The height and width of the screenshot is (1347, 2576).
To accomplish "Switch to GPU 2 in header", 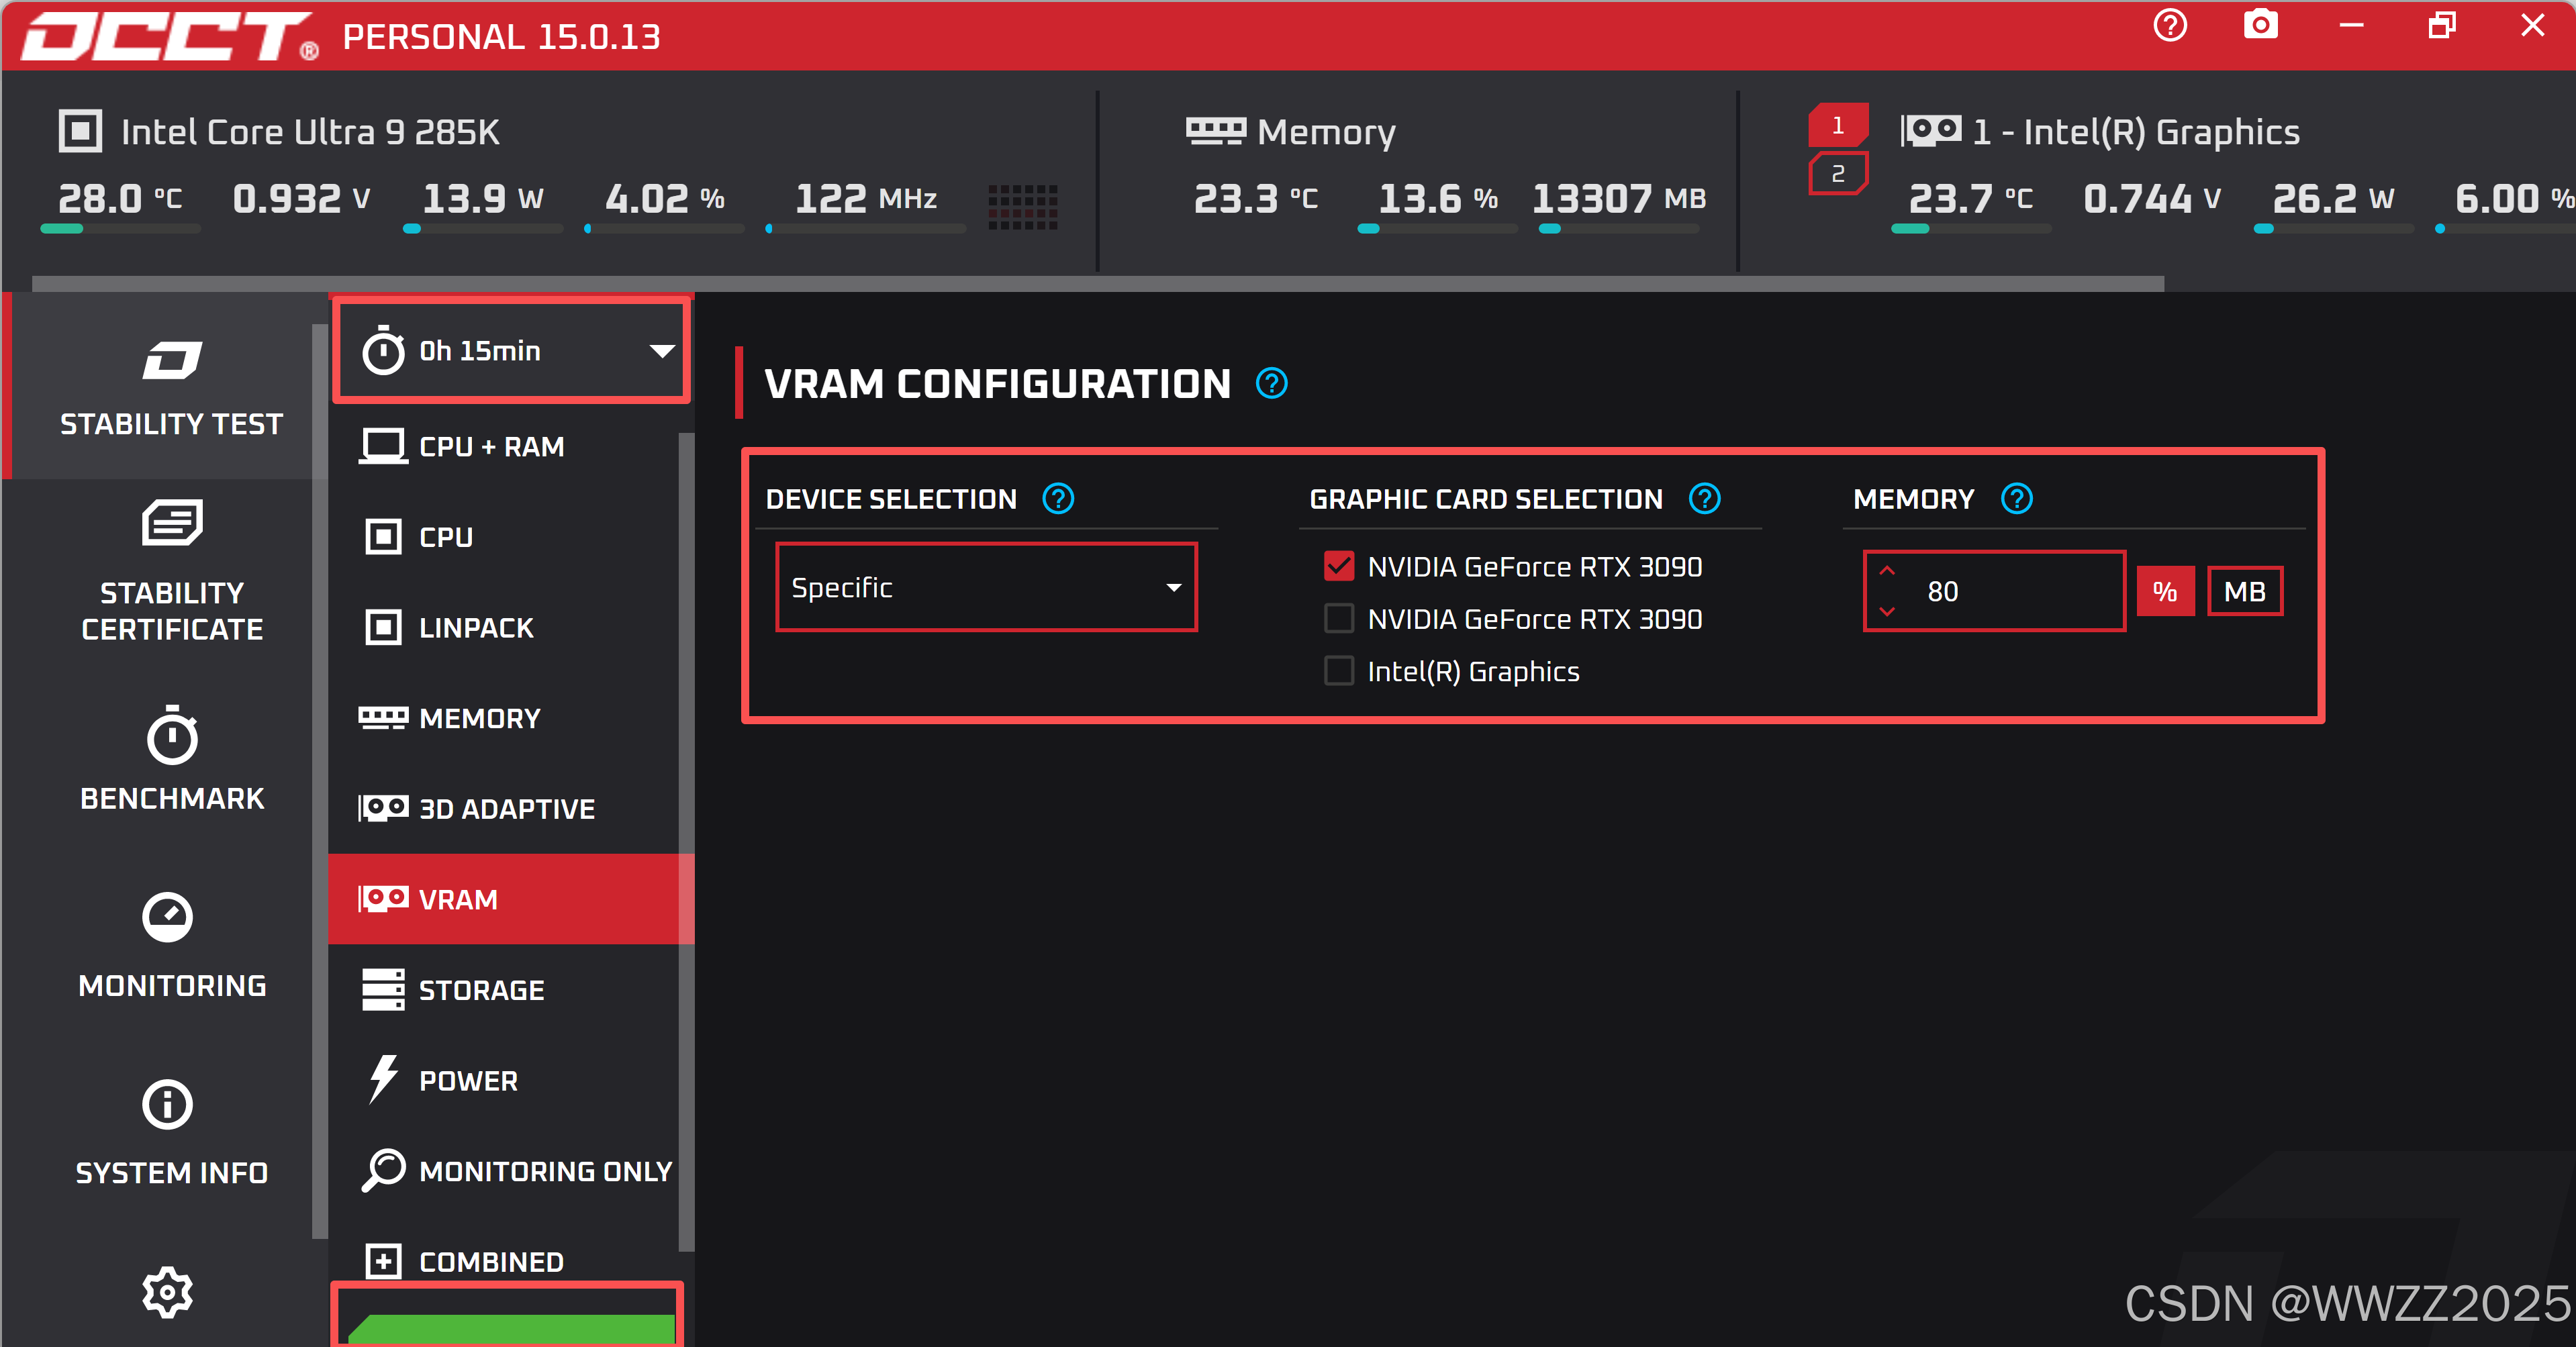I will tap(1837, 174).
